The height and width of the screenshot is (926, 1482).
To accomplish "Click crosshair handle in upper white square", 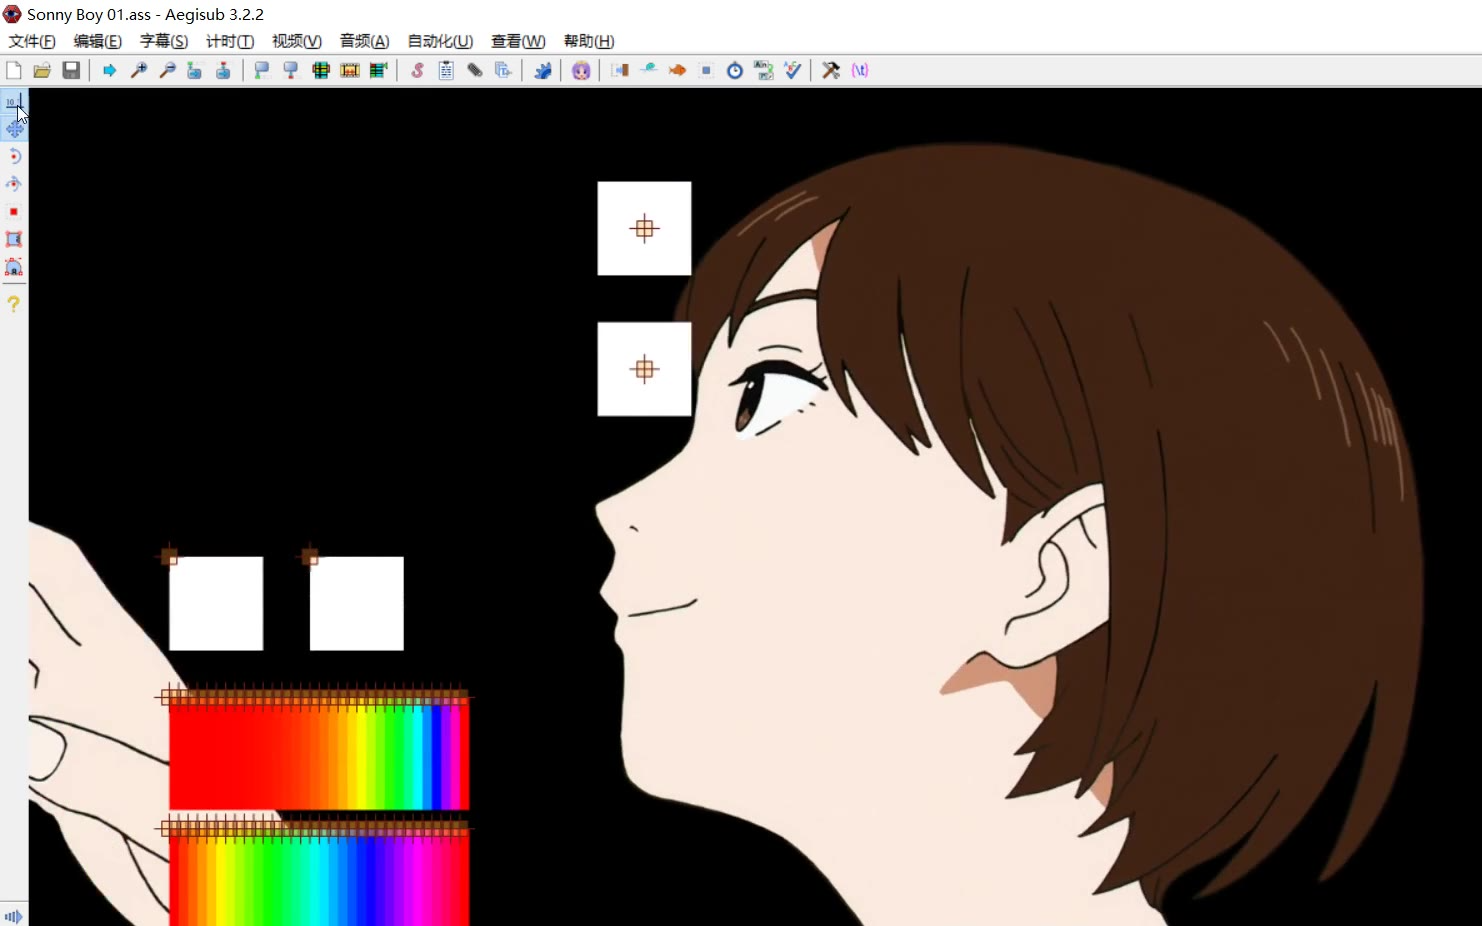I will tap(645, 228).
